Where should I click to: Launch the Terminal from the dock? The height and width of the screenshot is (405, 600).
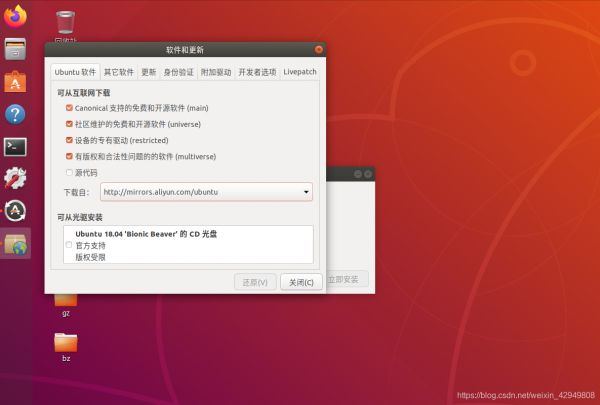point(15,147)
